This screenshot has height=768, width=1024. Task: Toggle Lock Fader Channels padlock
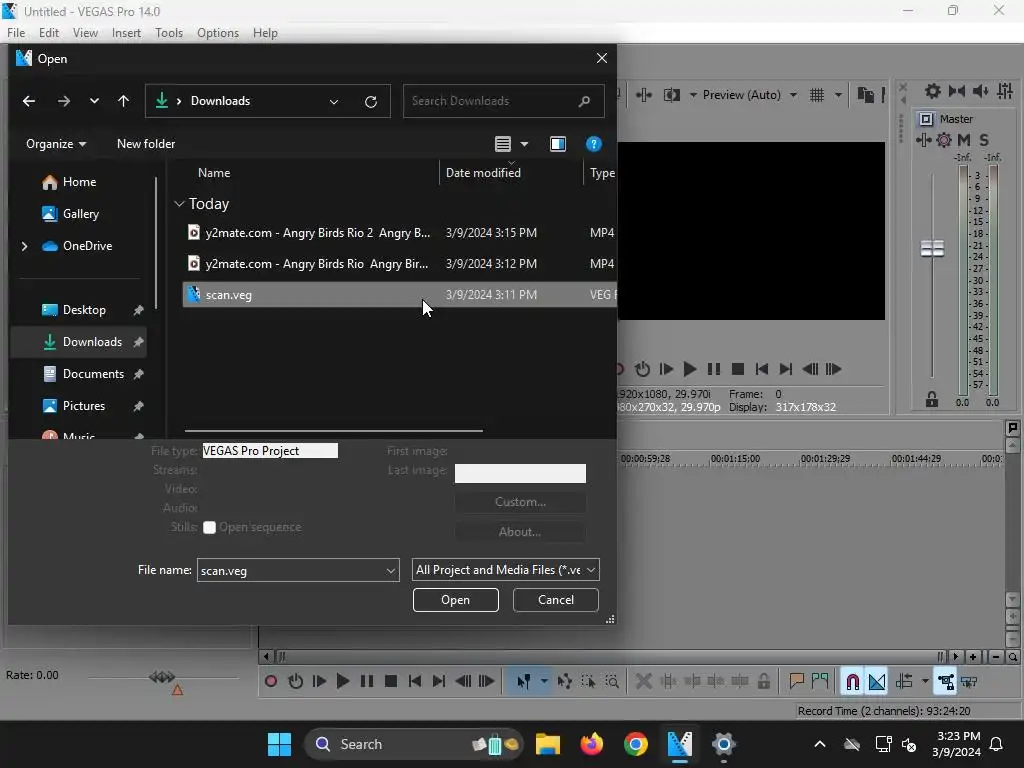932,399
